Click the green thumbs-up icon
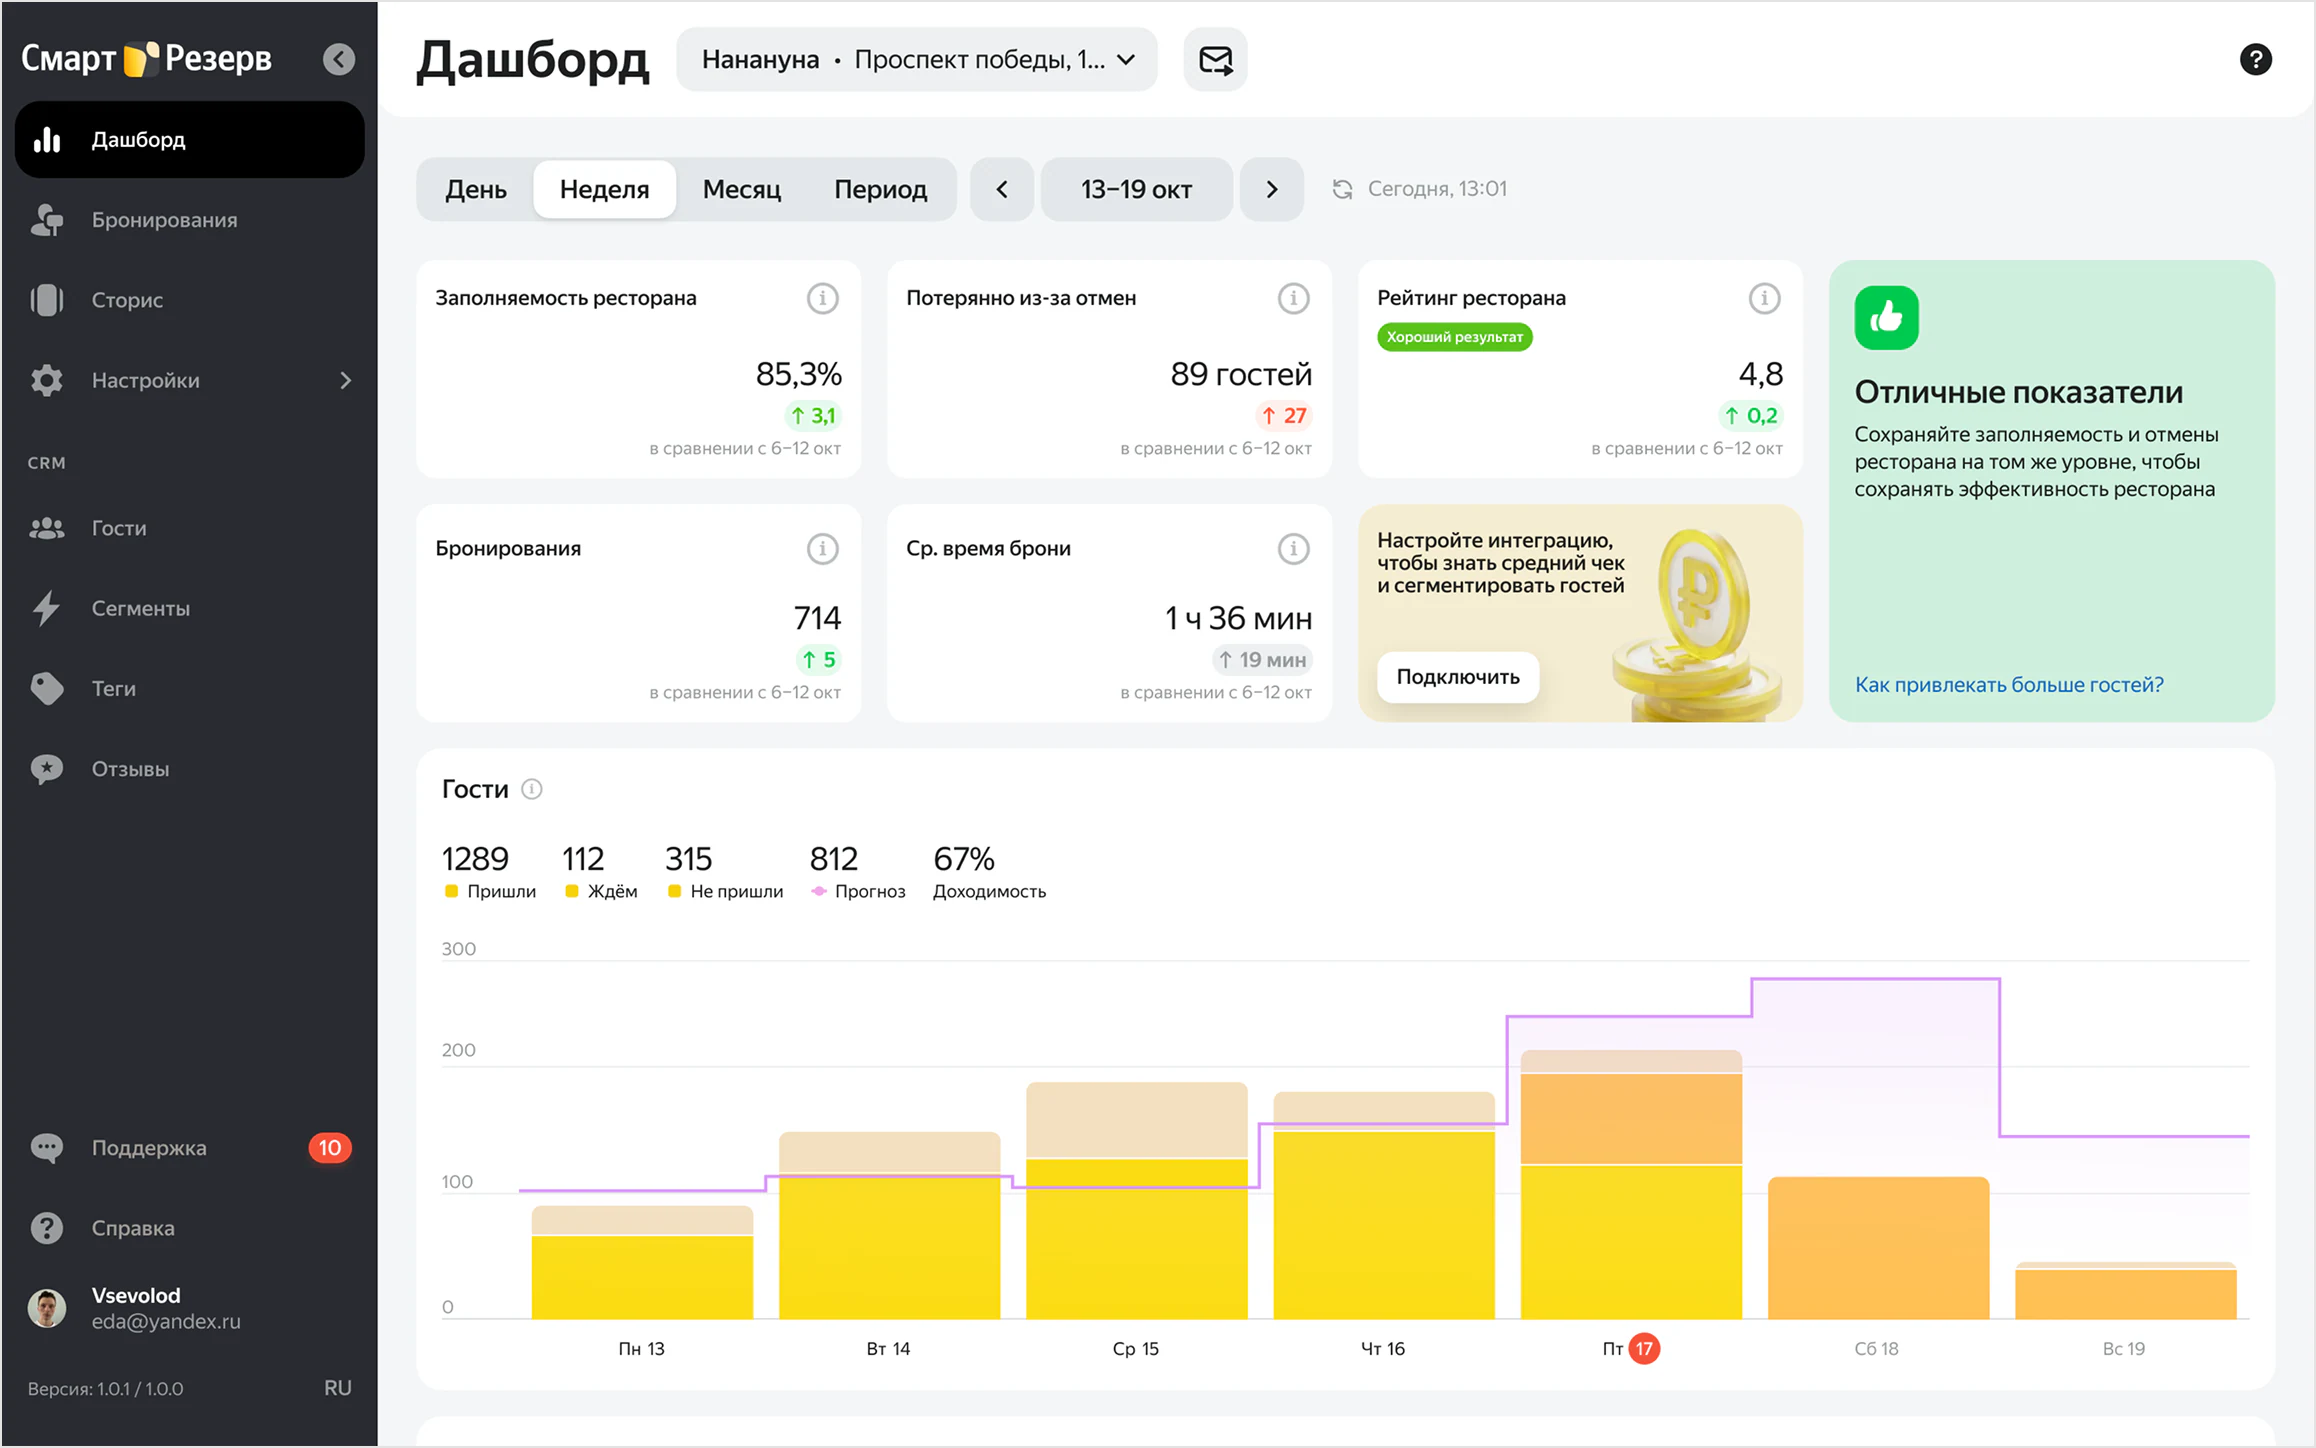Image resolution: width=2316 pixels, height=1448 pixels. [x=1887, y=318]
